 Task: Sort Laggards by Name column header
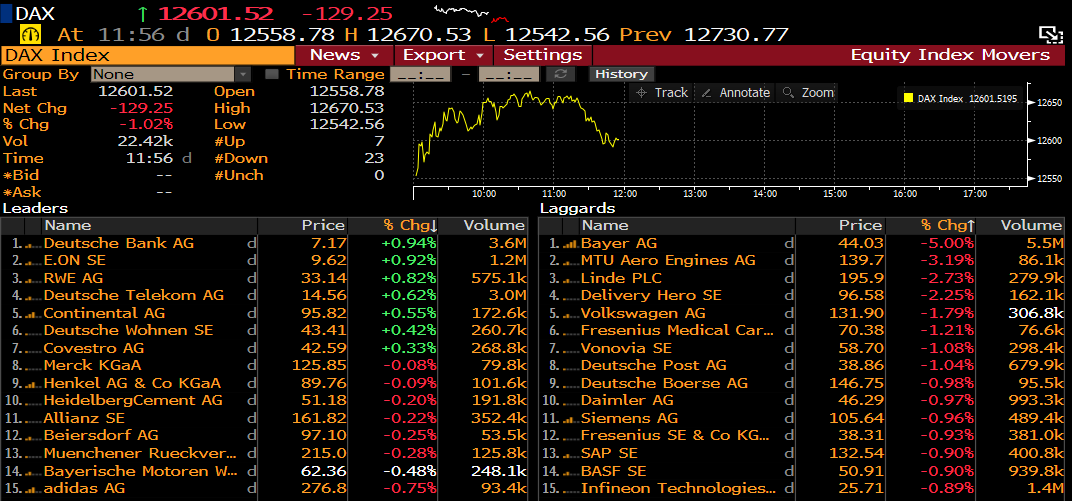click(x=687, y=226)
